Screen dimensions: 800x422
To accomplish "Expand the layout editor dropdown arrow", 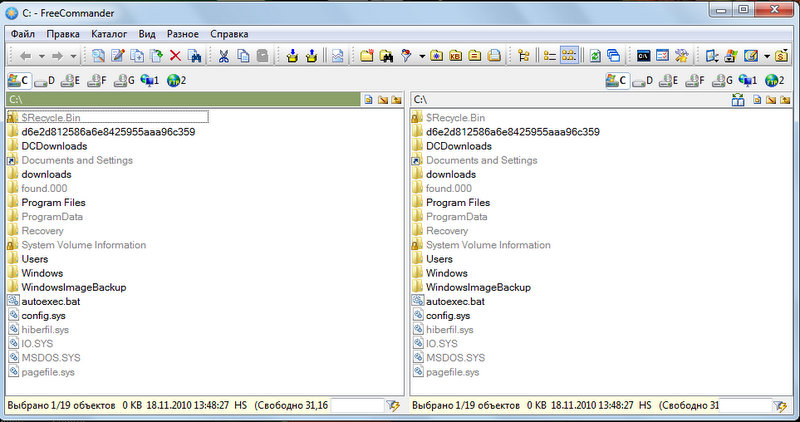I will [766, 56].
